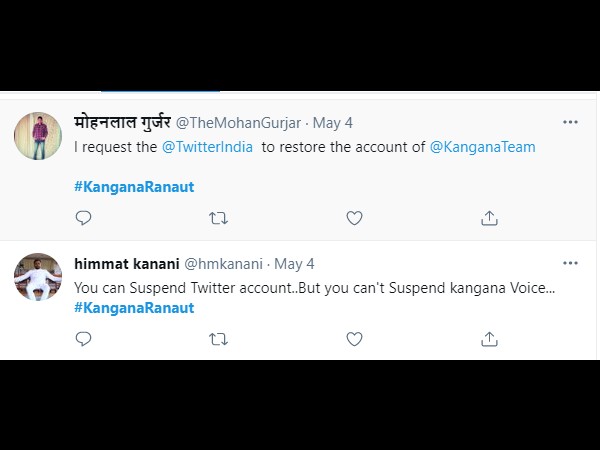The height and width of the screenshot is (450, 600).
Task: Open more options on himmat kanani's tweet
Action: point(570,264)
